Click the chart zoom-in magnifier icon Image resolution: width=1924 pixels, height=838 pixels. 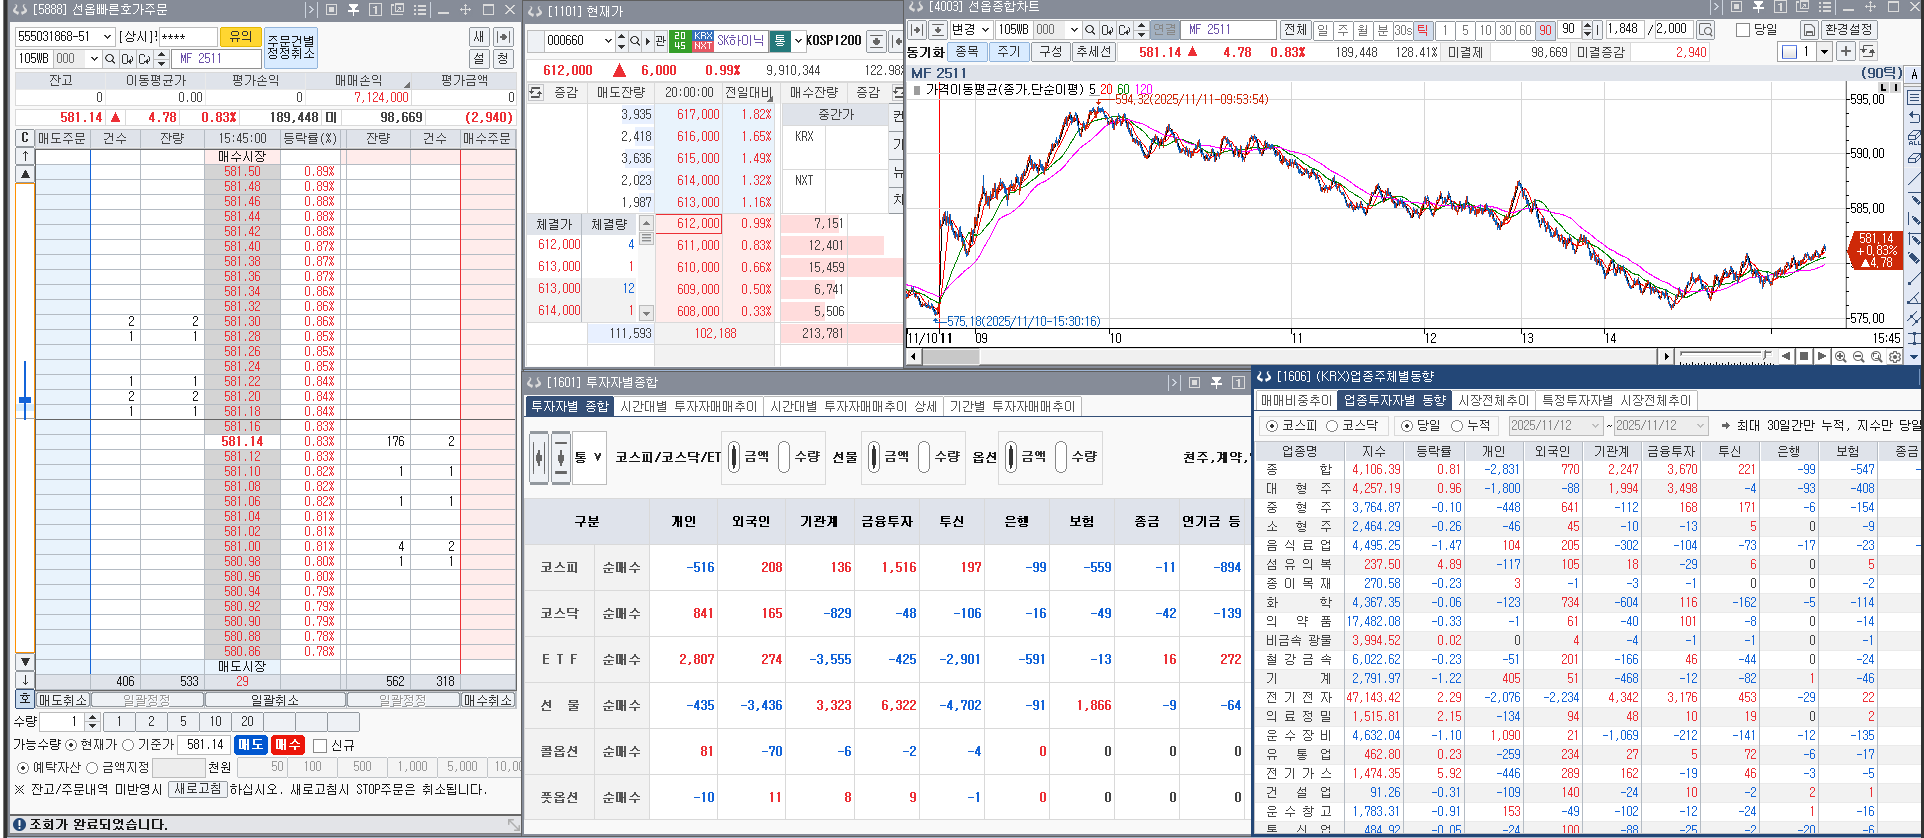pos(1840,356)
